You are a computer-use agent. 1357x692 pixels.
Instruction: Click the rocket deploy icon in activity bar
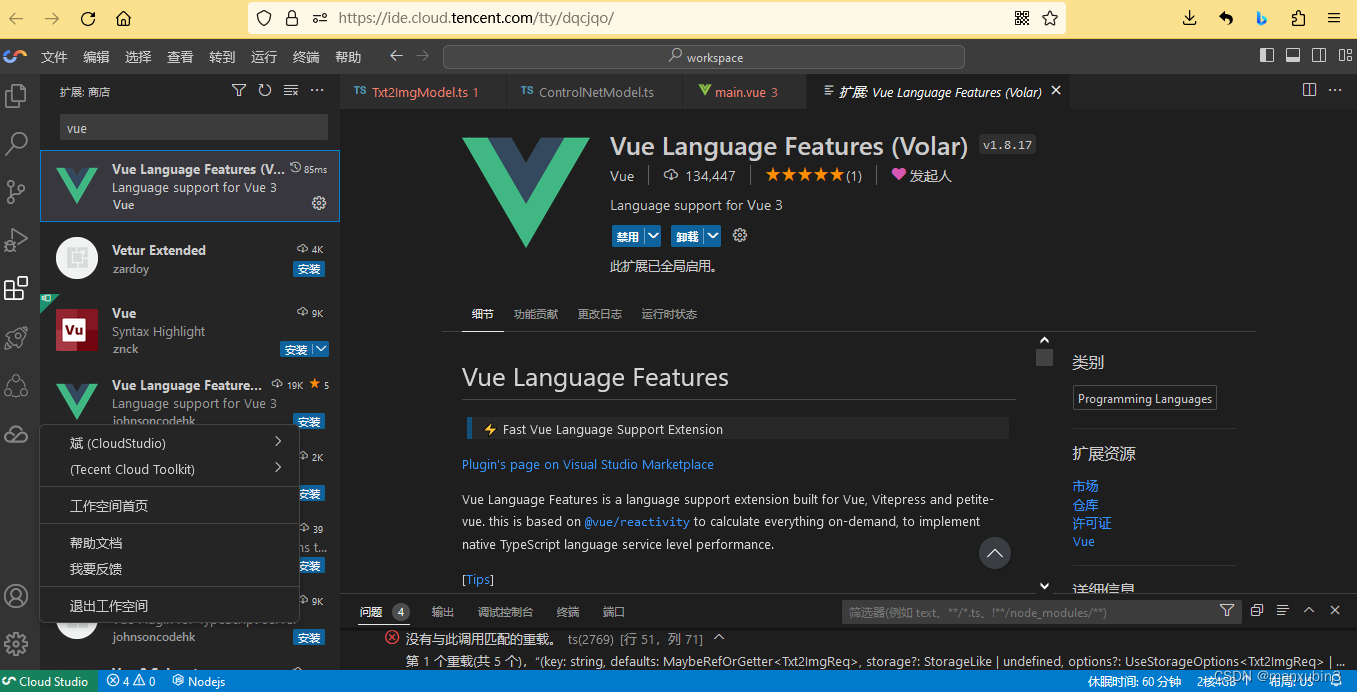point(16,338)
